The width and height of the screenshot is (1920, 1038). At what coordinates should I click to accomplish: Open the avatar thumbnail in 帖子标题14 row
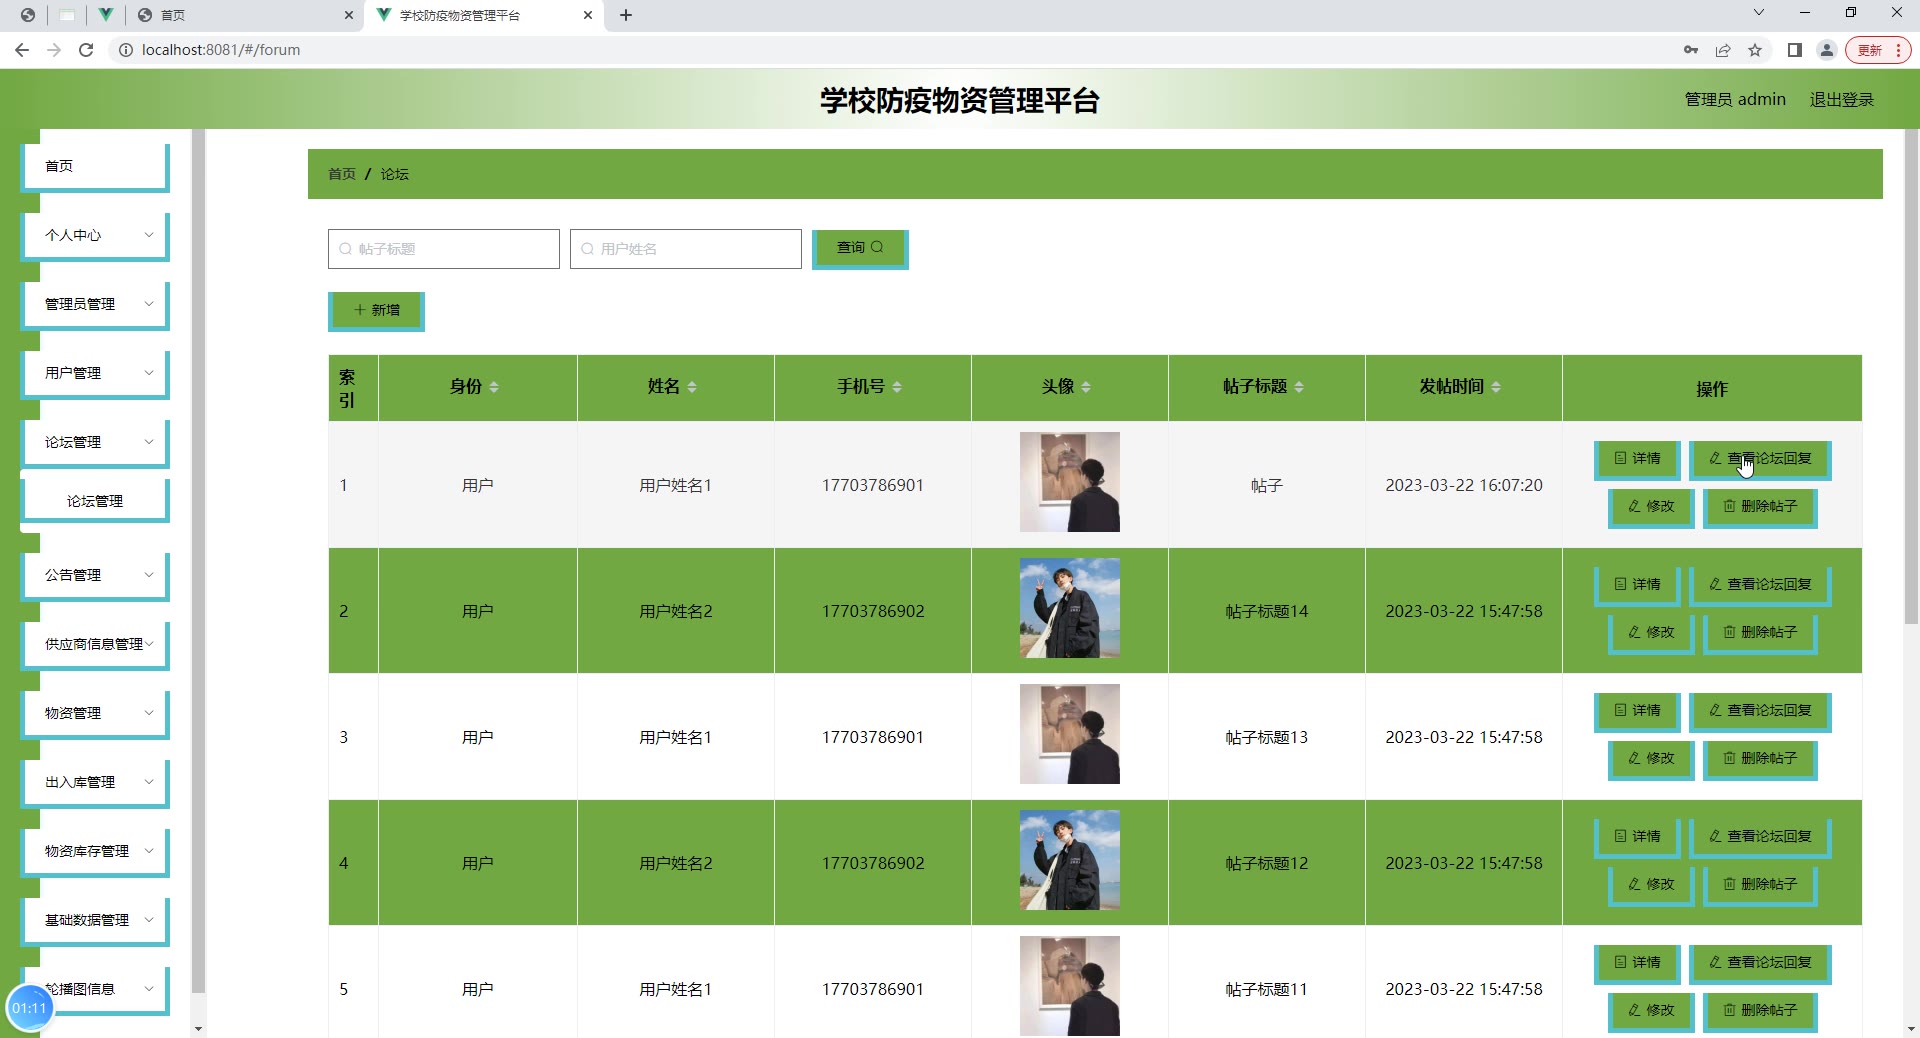point(1070,608)
